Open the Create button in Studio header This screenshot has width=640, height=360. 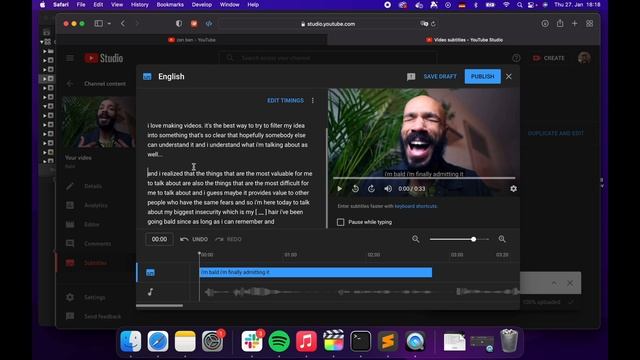coord(549,58)
